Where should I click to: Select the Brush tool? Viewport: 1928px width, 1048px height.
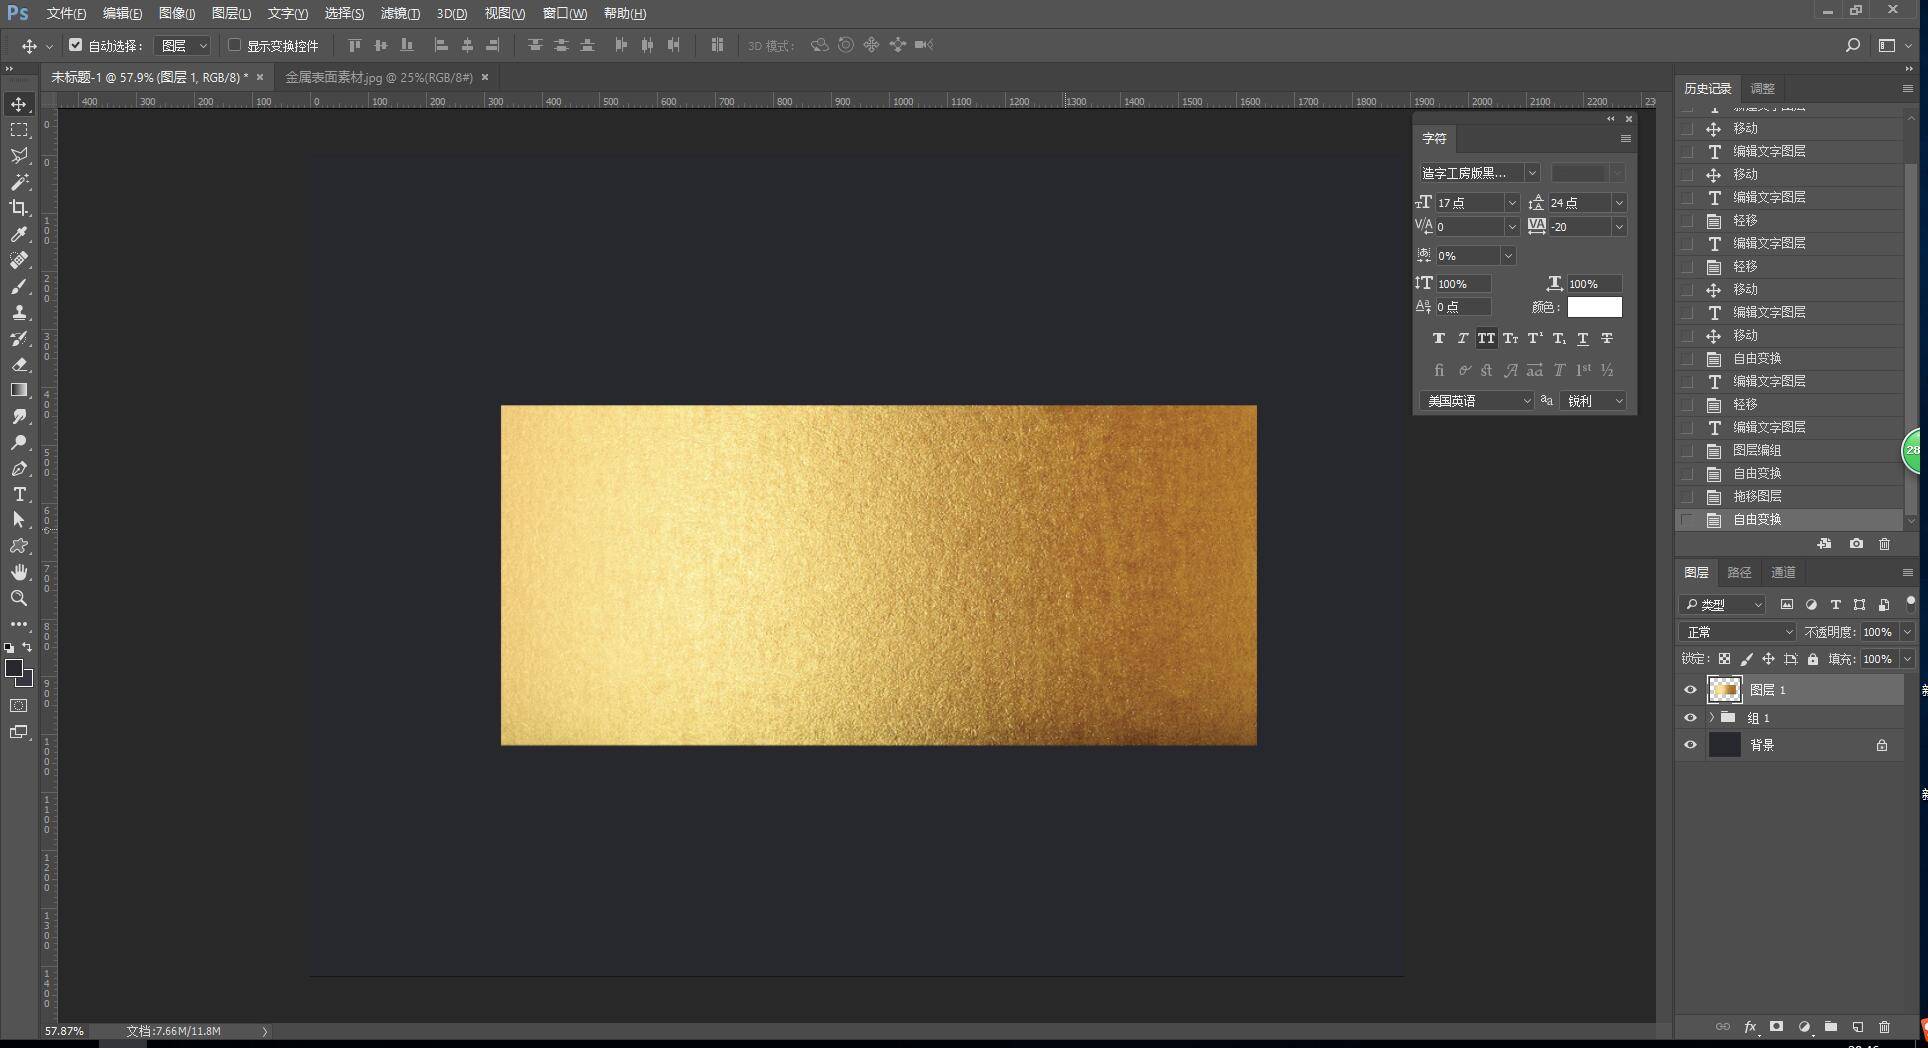[19, 286]
